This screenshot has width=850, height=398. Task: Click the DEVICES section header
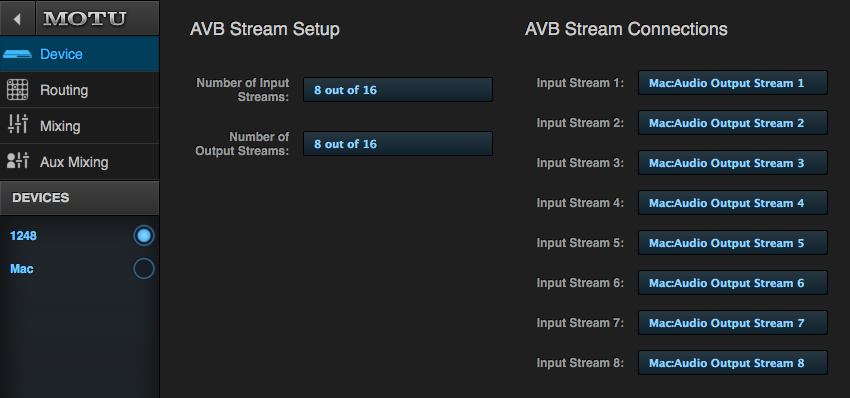80,198
